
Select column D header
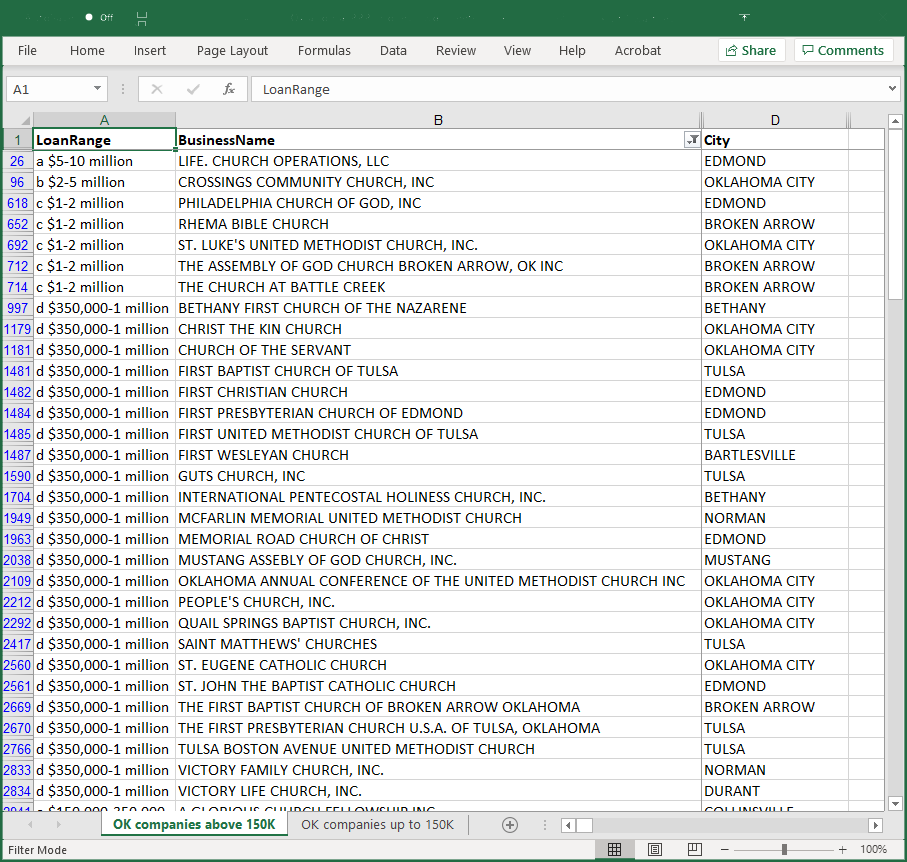coord(775,120)
